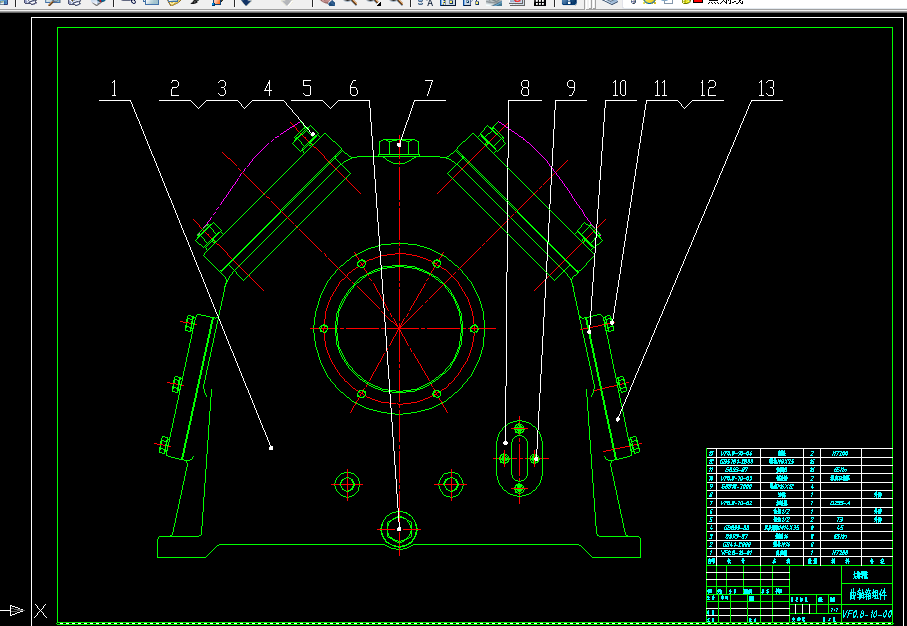Select part callout number 9
This screenshot has width=907, height=626.
571,89
